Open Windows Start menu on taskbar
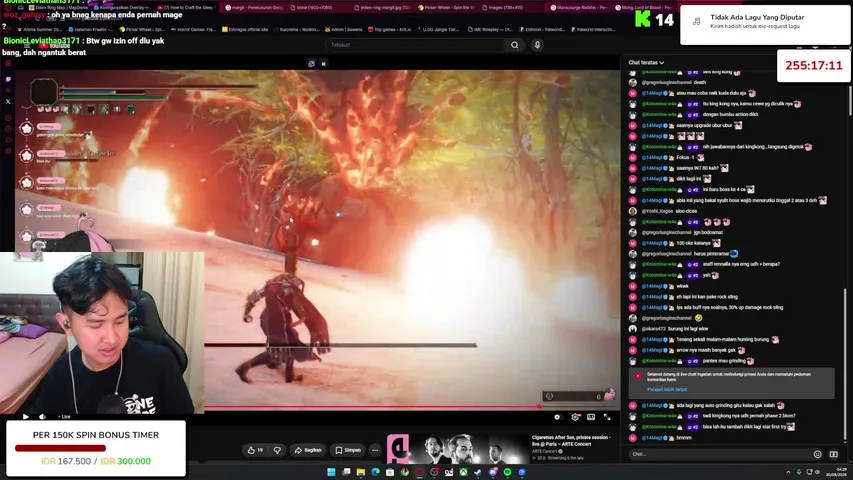 (x=331, y=472)
